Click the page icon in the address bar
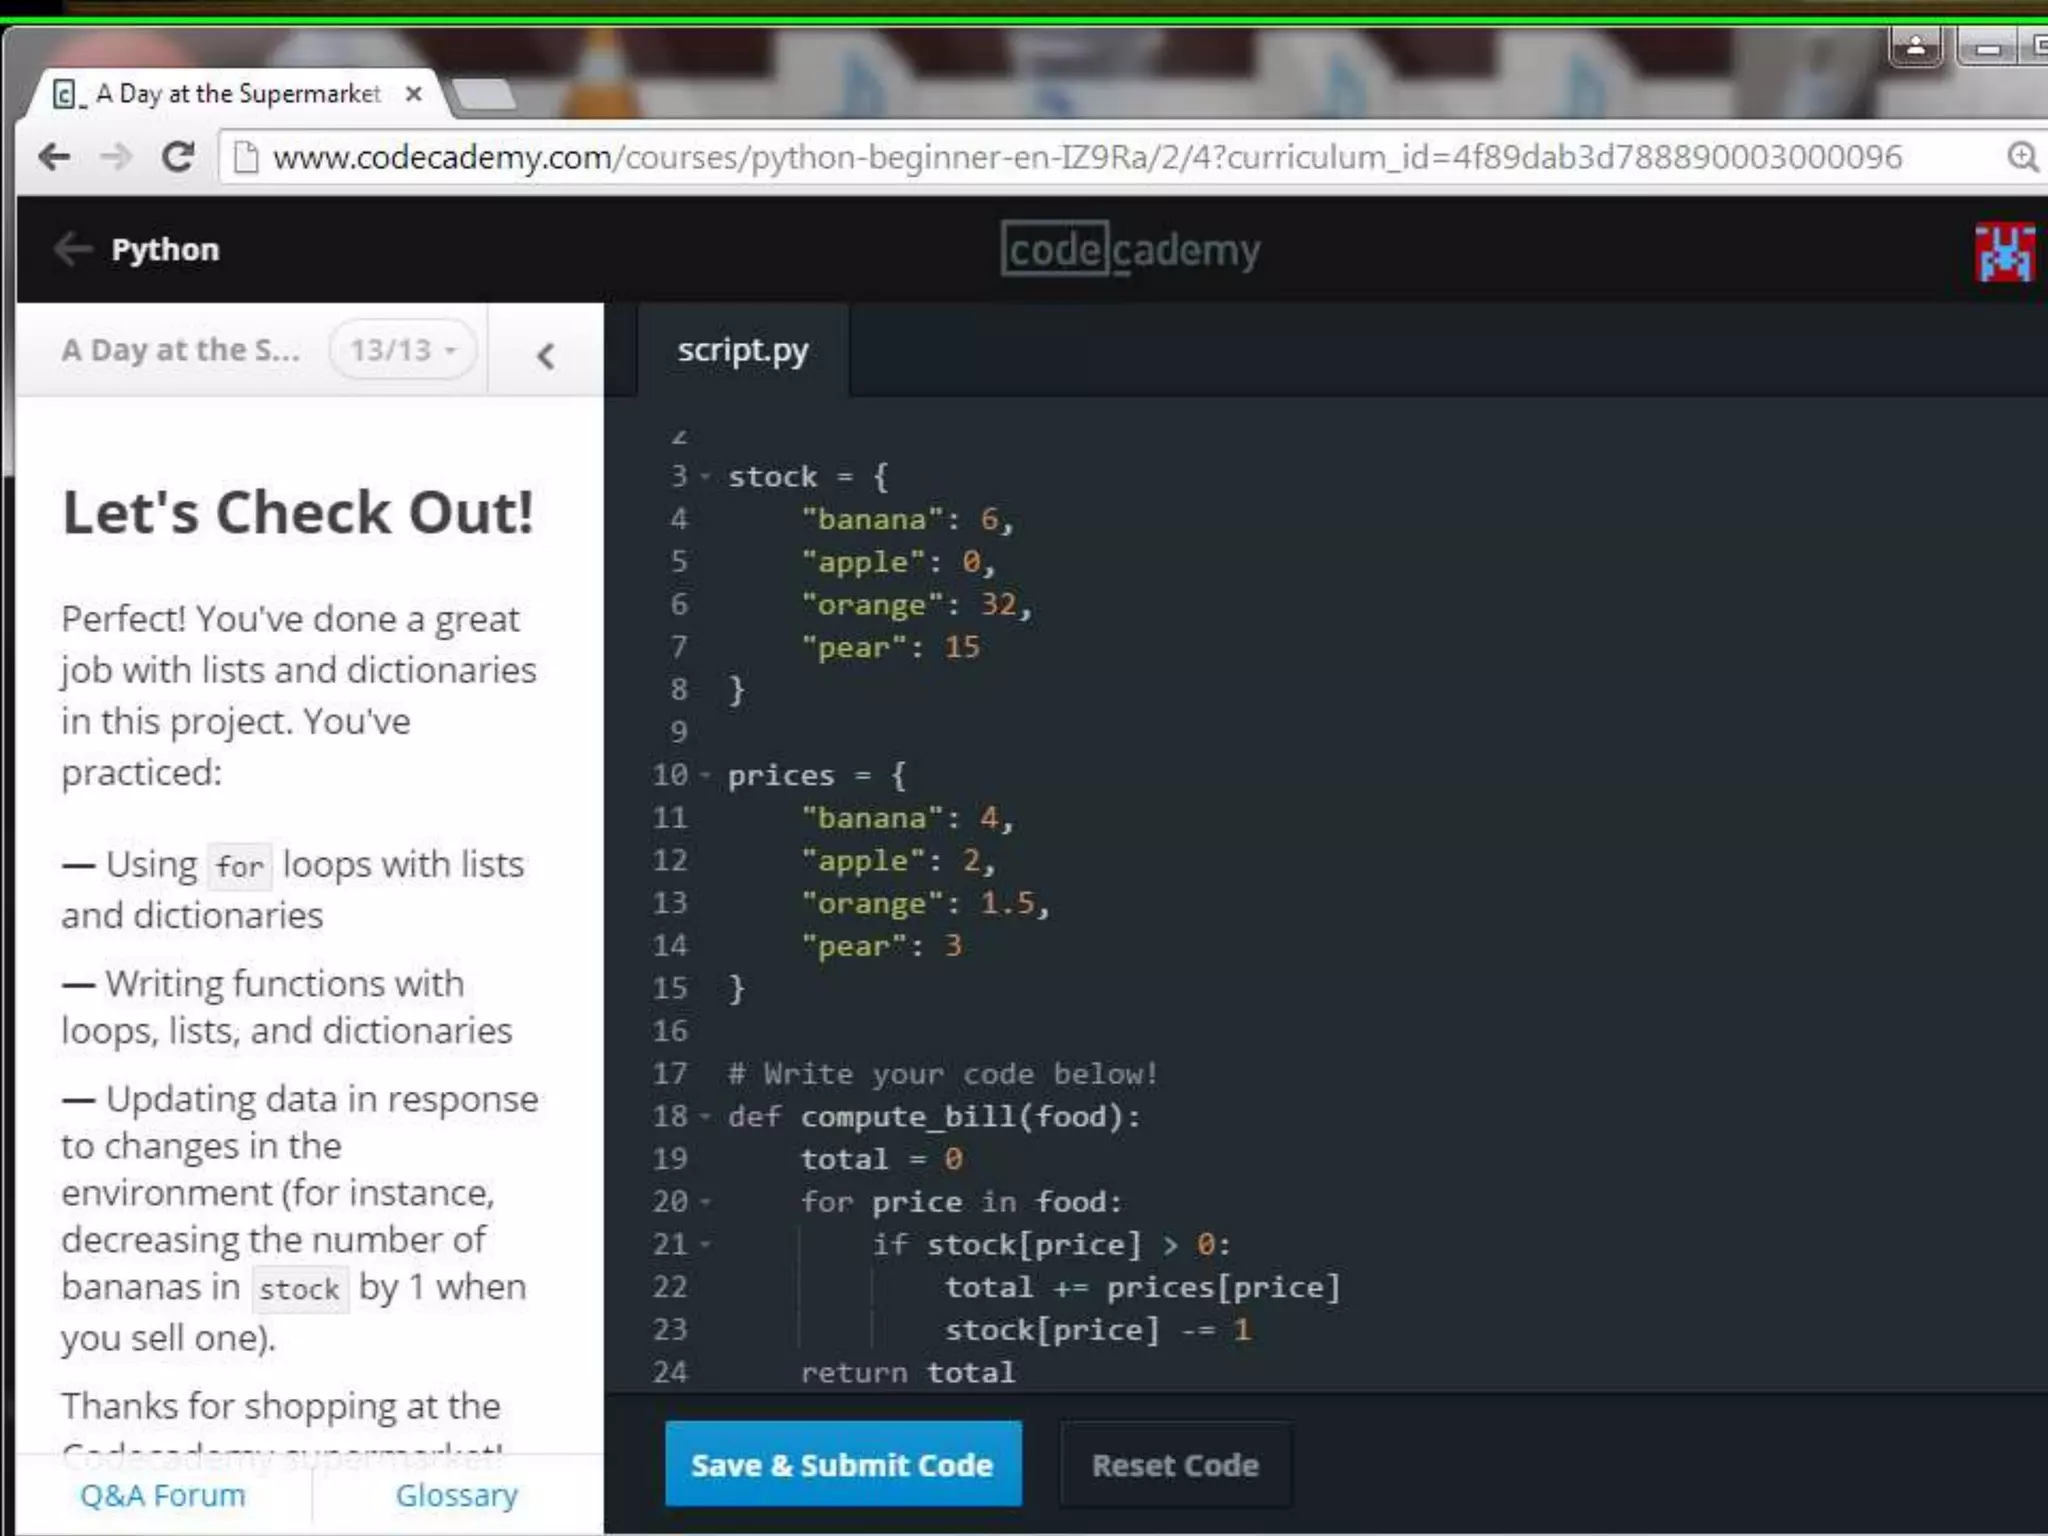The width and height of the screenshot is (2048, 1536). tap(246, 157)
